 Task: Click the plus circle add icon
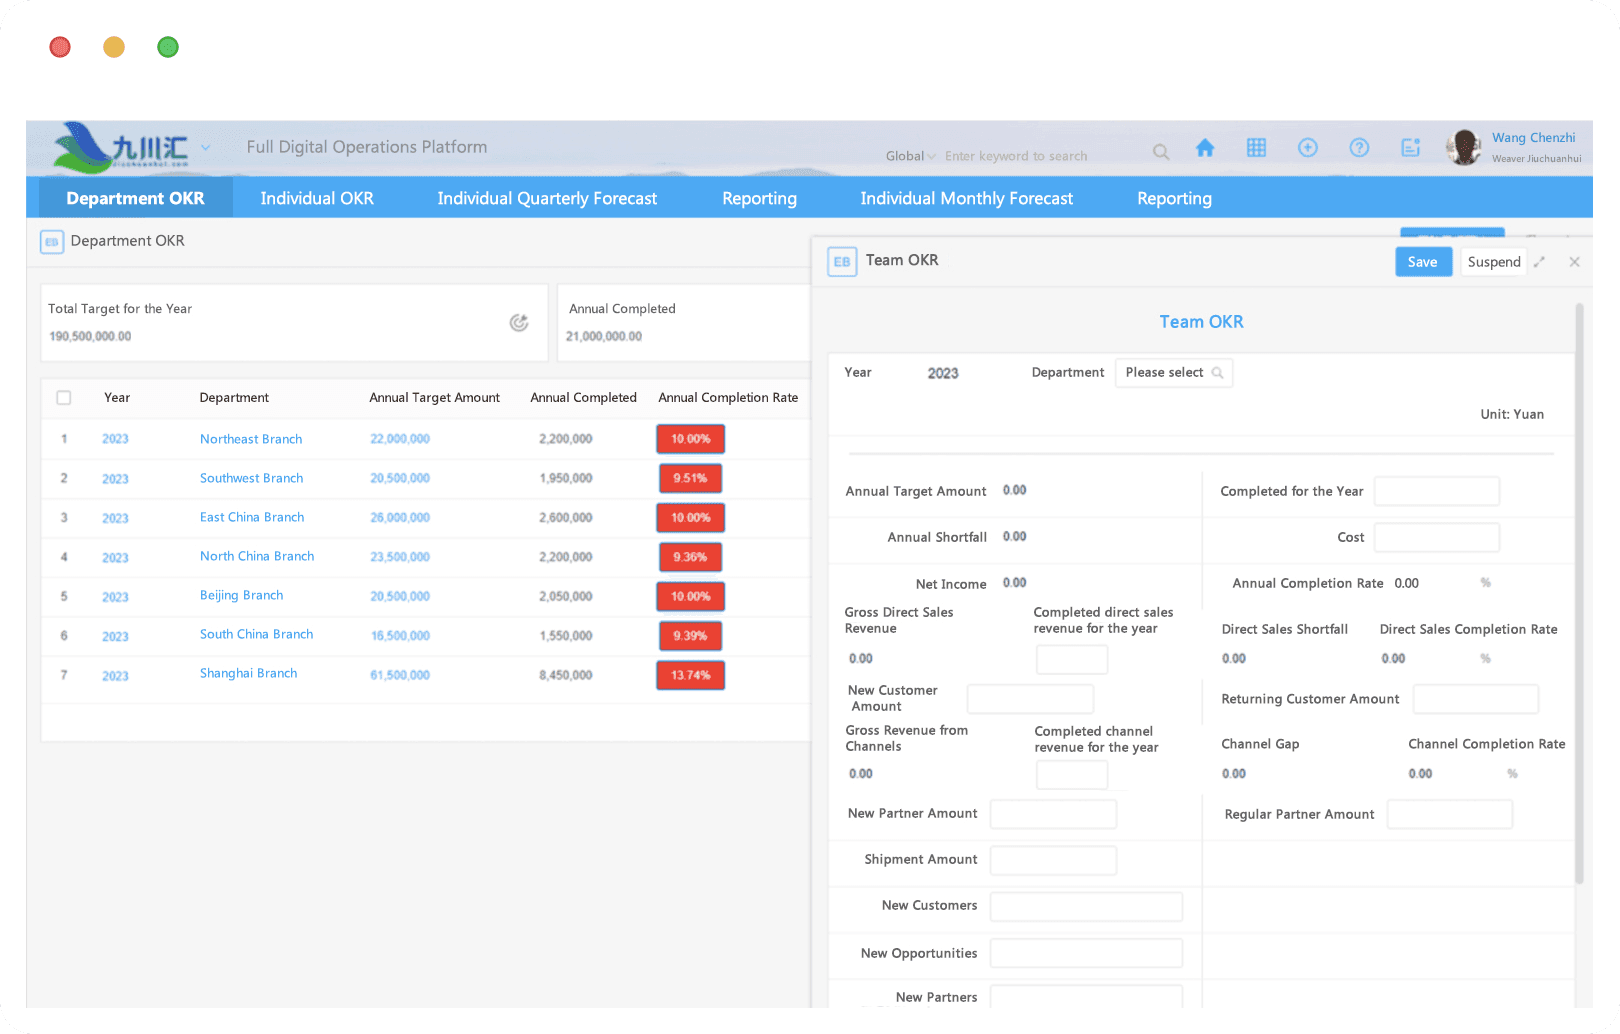[x=1307, y=148]
